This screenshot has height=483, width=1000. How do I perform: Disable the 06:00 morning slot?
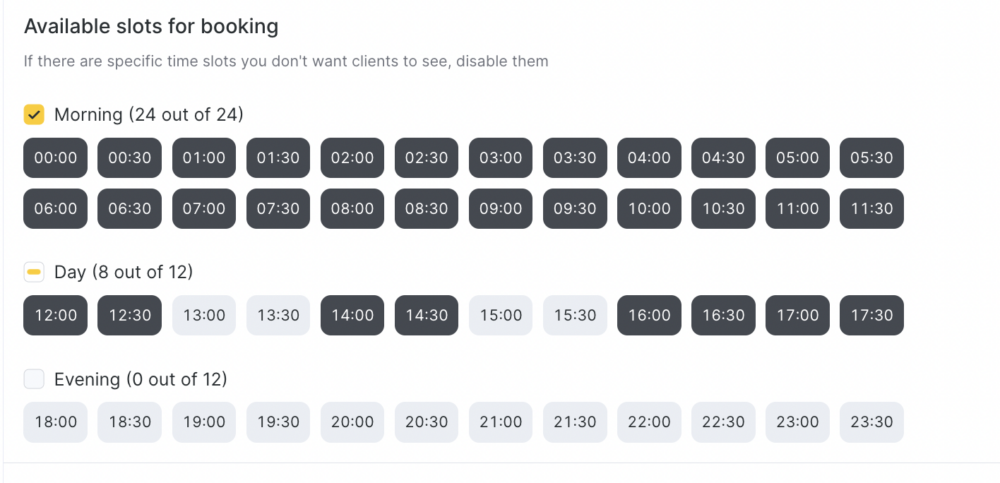click(56, 209)
